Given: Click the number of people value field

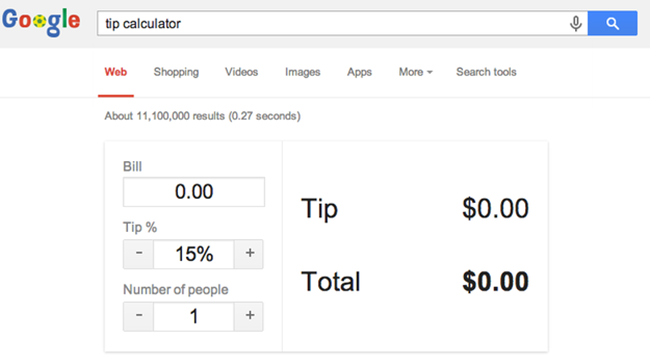Looking at the screenshot, I should pyautogui.click(x=194, y=316).
